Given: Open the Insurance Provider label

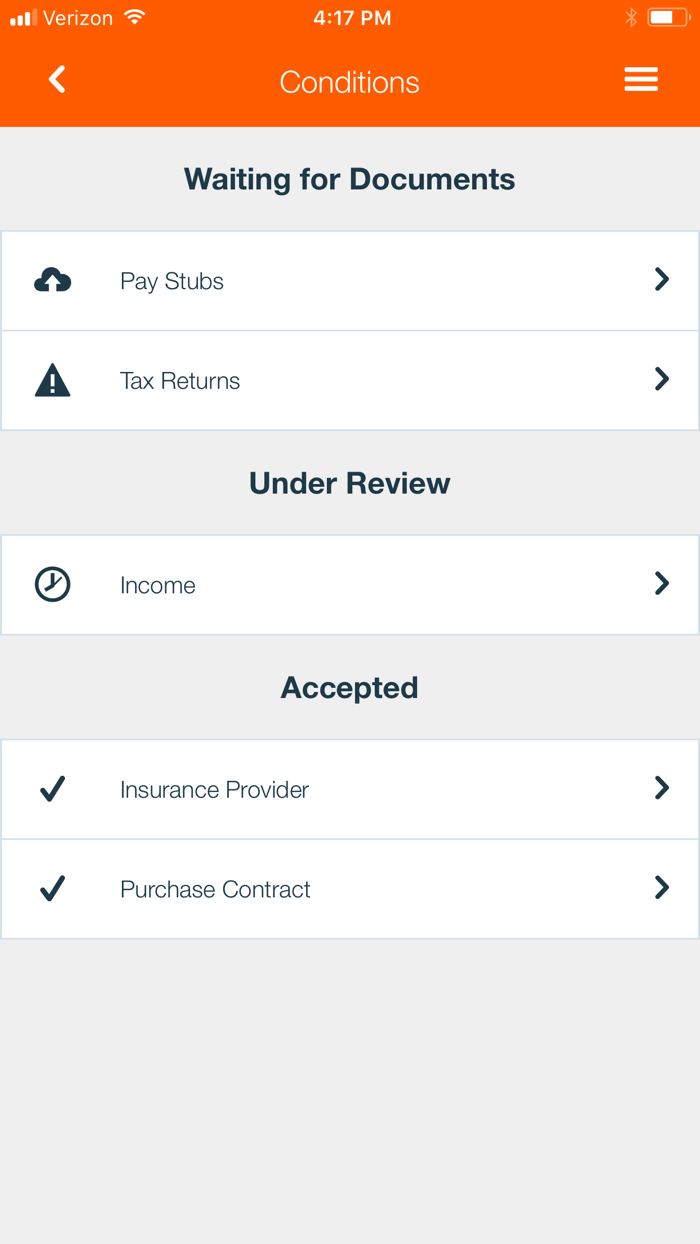Looking at the screenshot, I should pos(214,790).
